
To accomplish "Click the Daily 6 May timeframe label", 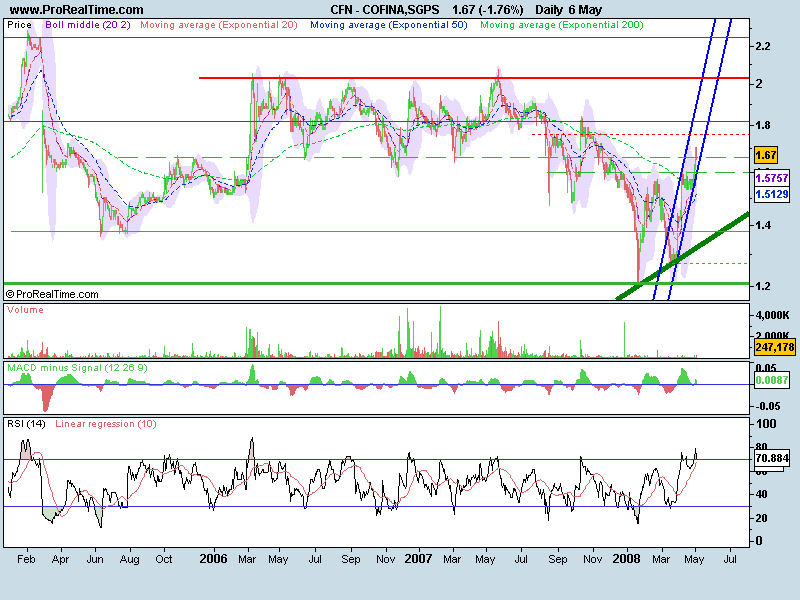I will pos(568,10).
